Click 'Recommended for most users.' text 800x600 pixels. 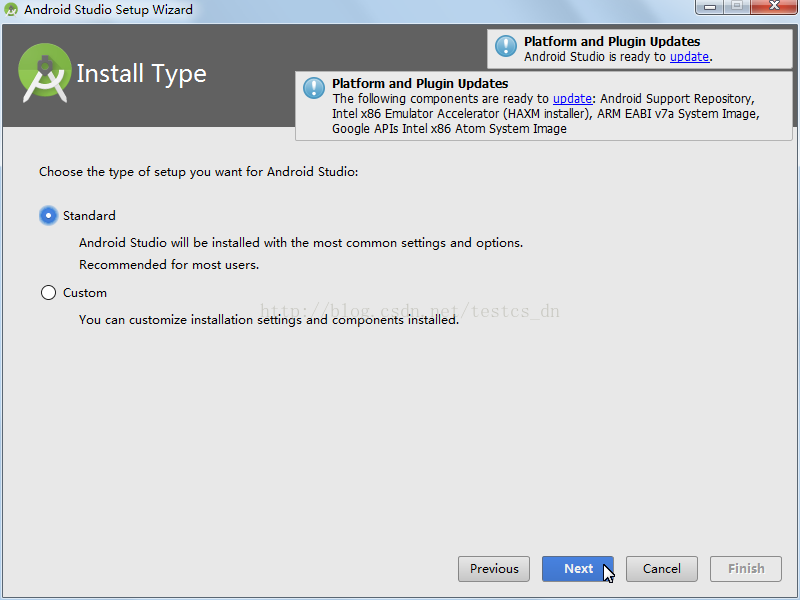pyautogui.click(x=169, y=265)
